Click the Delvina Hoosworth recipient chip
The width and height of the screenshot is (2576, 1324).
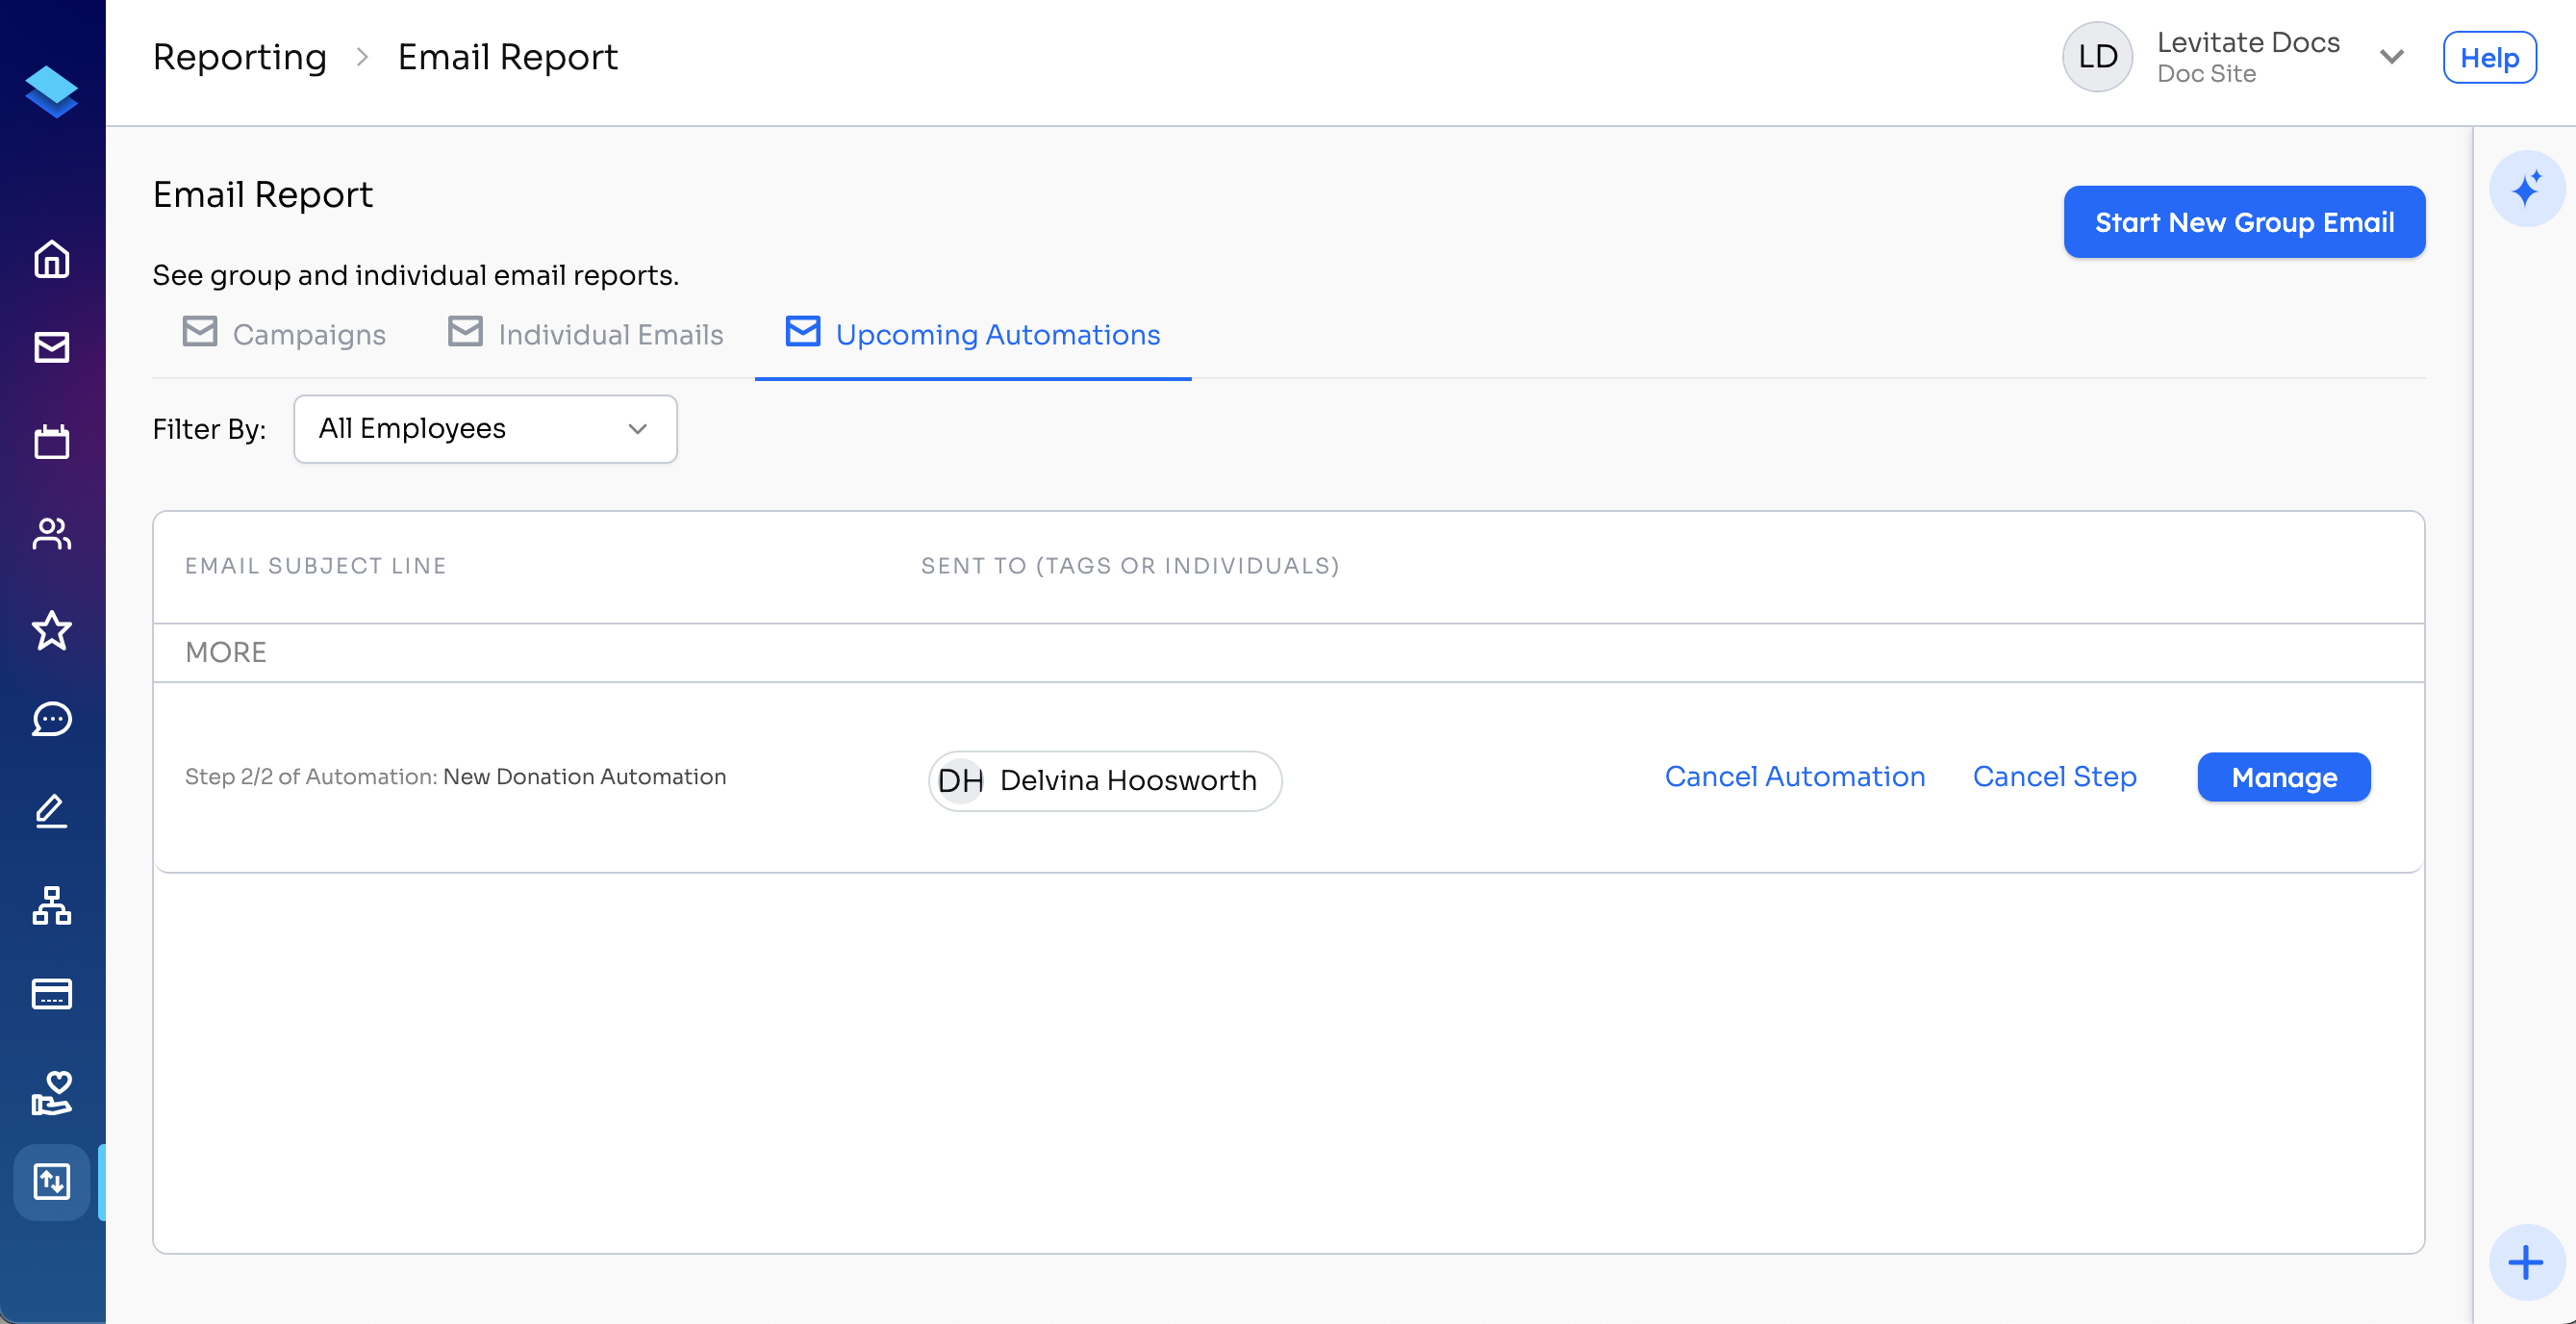click(x=1105, y=781)
